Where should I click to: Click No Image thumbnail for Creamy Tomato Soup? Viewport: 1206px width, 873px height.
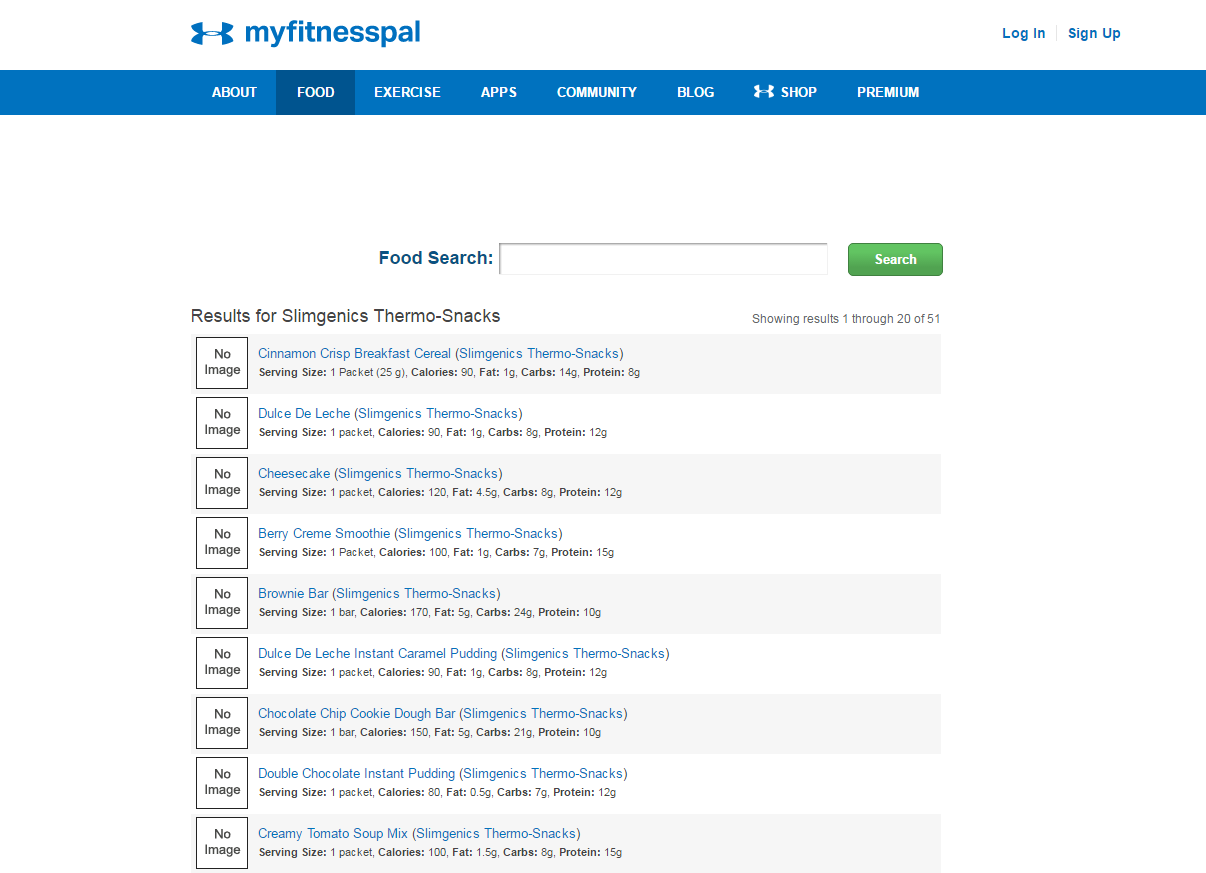tap(222, 843)
